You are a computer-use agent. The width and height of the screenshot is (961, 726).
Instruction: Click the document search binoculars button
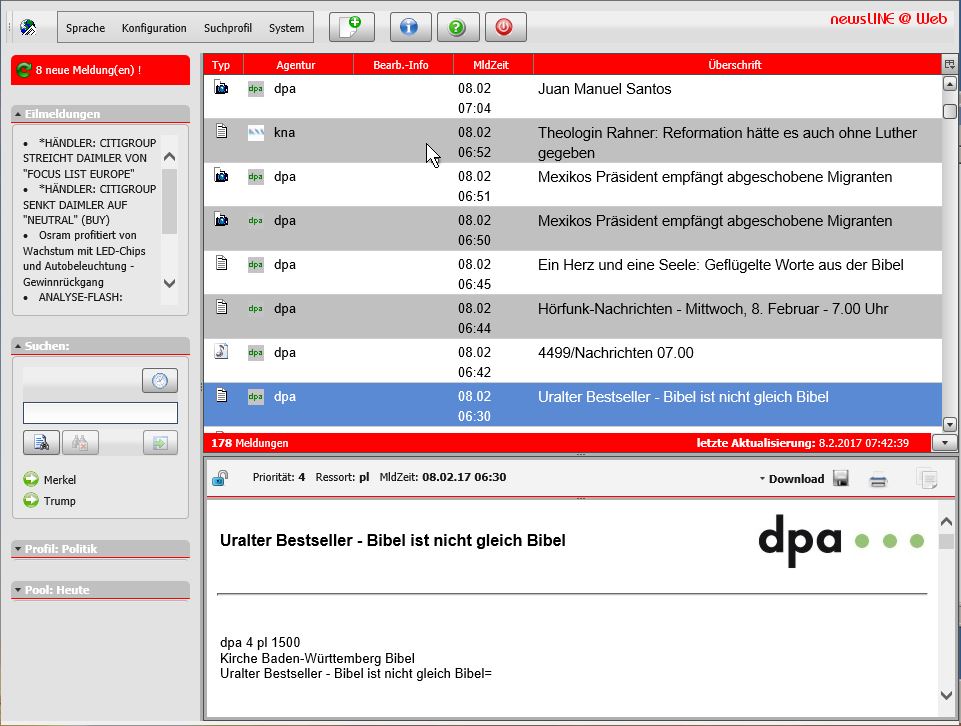pyautogui.click(x=42, y=442)
